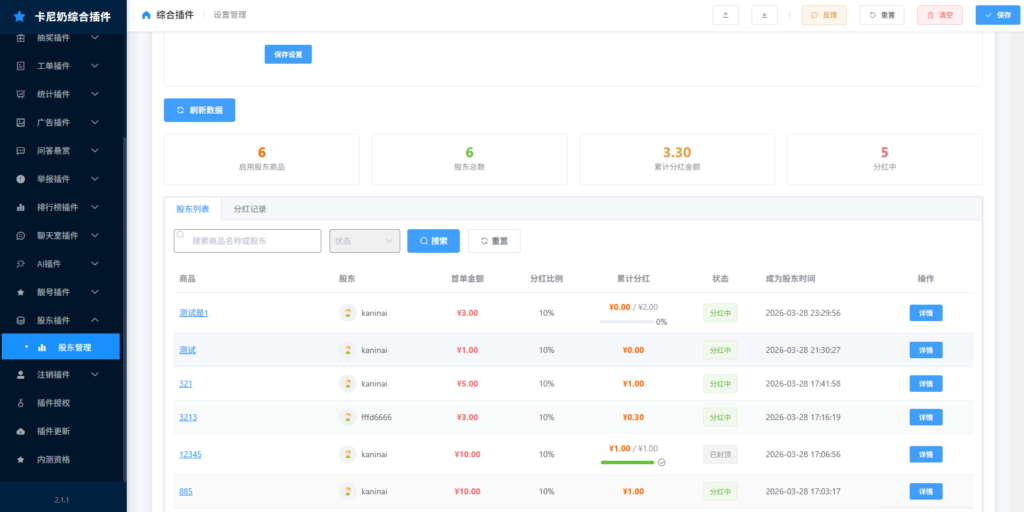Select the 股东列表 tab

point(193,209)
